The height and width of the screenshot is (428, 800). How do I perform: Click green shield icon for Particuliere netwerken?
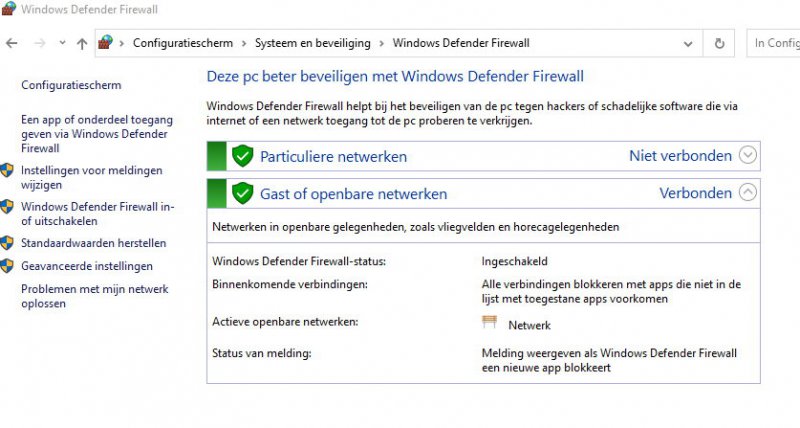pyautogui.click(x=242, y=156)
